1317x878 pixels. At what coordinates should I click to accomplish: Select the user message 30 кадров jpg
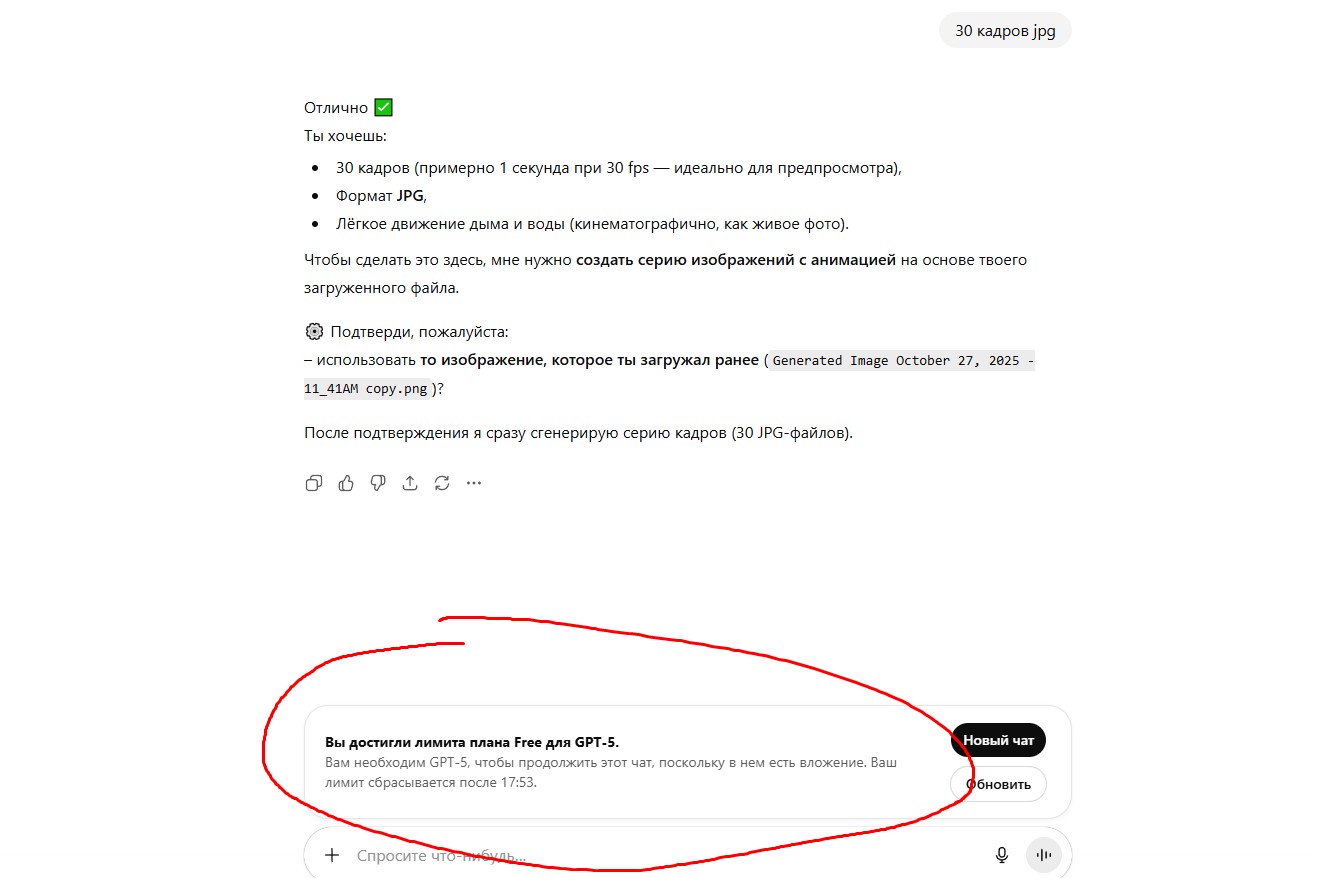coord(1005,31)
